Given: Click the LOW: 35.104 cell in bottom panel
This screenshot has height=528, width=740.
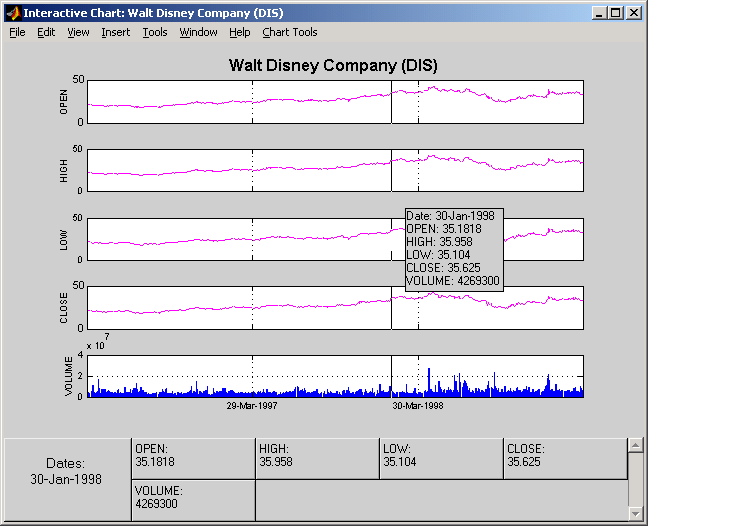Looking at the screenshot, I should coord(441,459).
